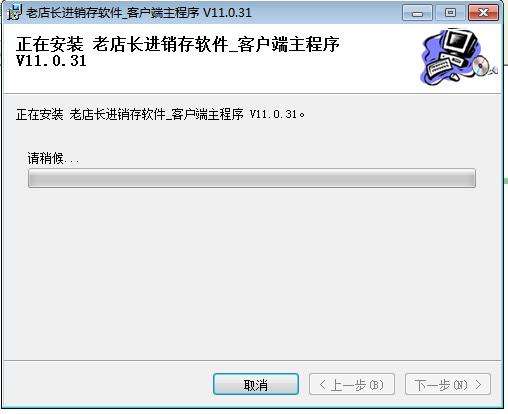Click the 正在安装 status message line
This screenshot has height=414, width=508.
[x=160, y=114]
